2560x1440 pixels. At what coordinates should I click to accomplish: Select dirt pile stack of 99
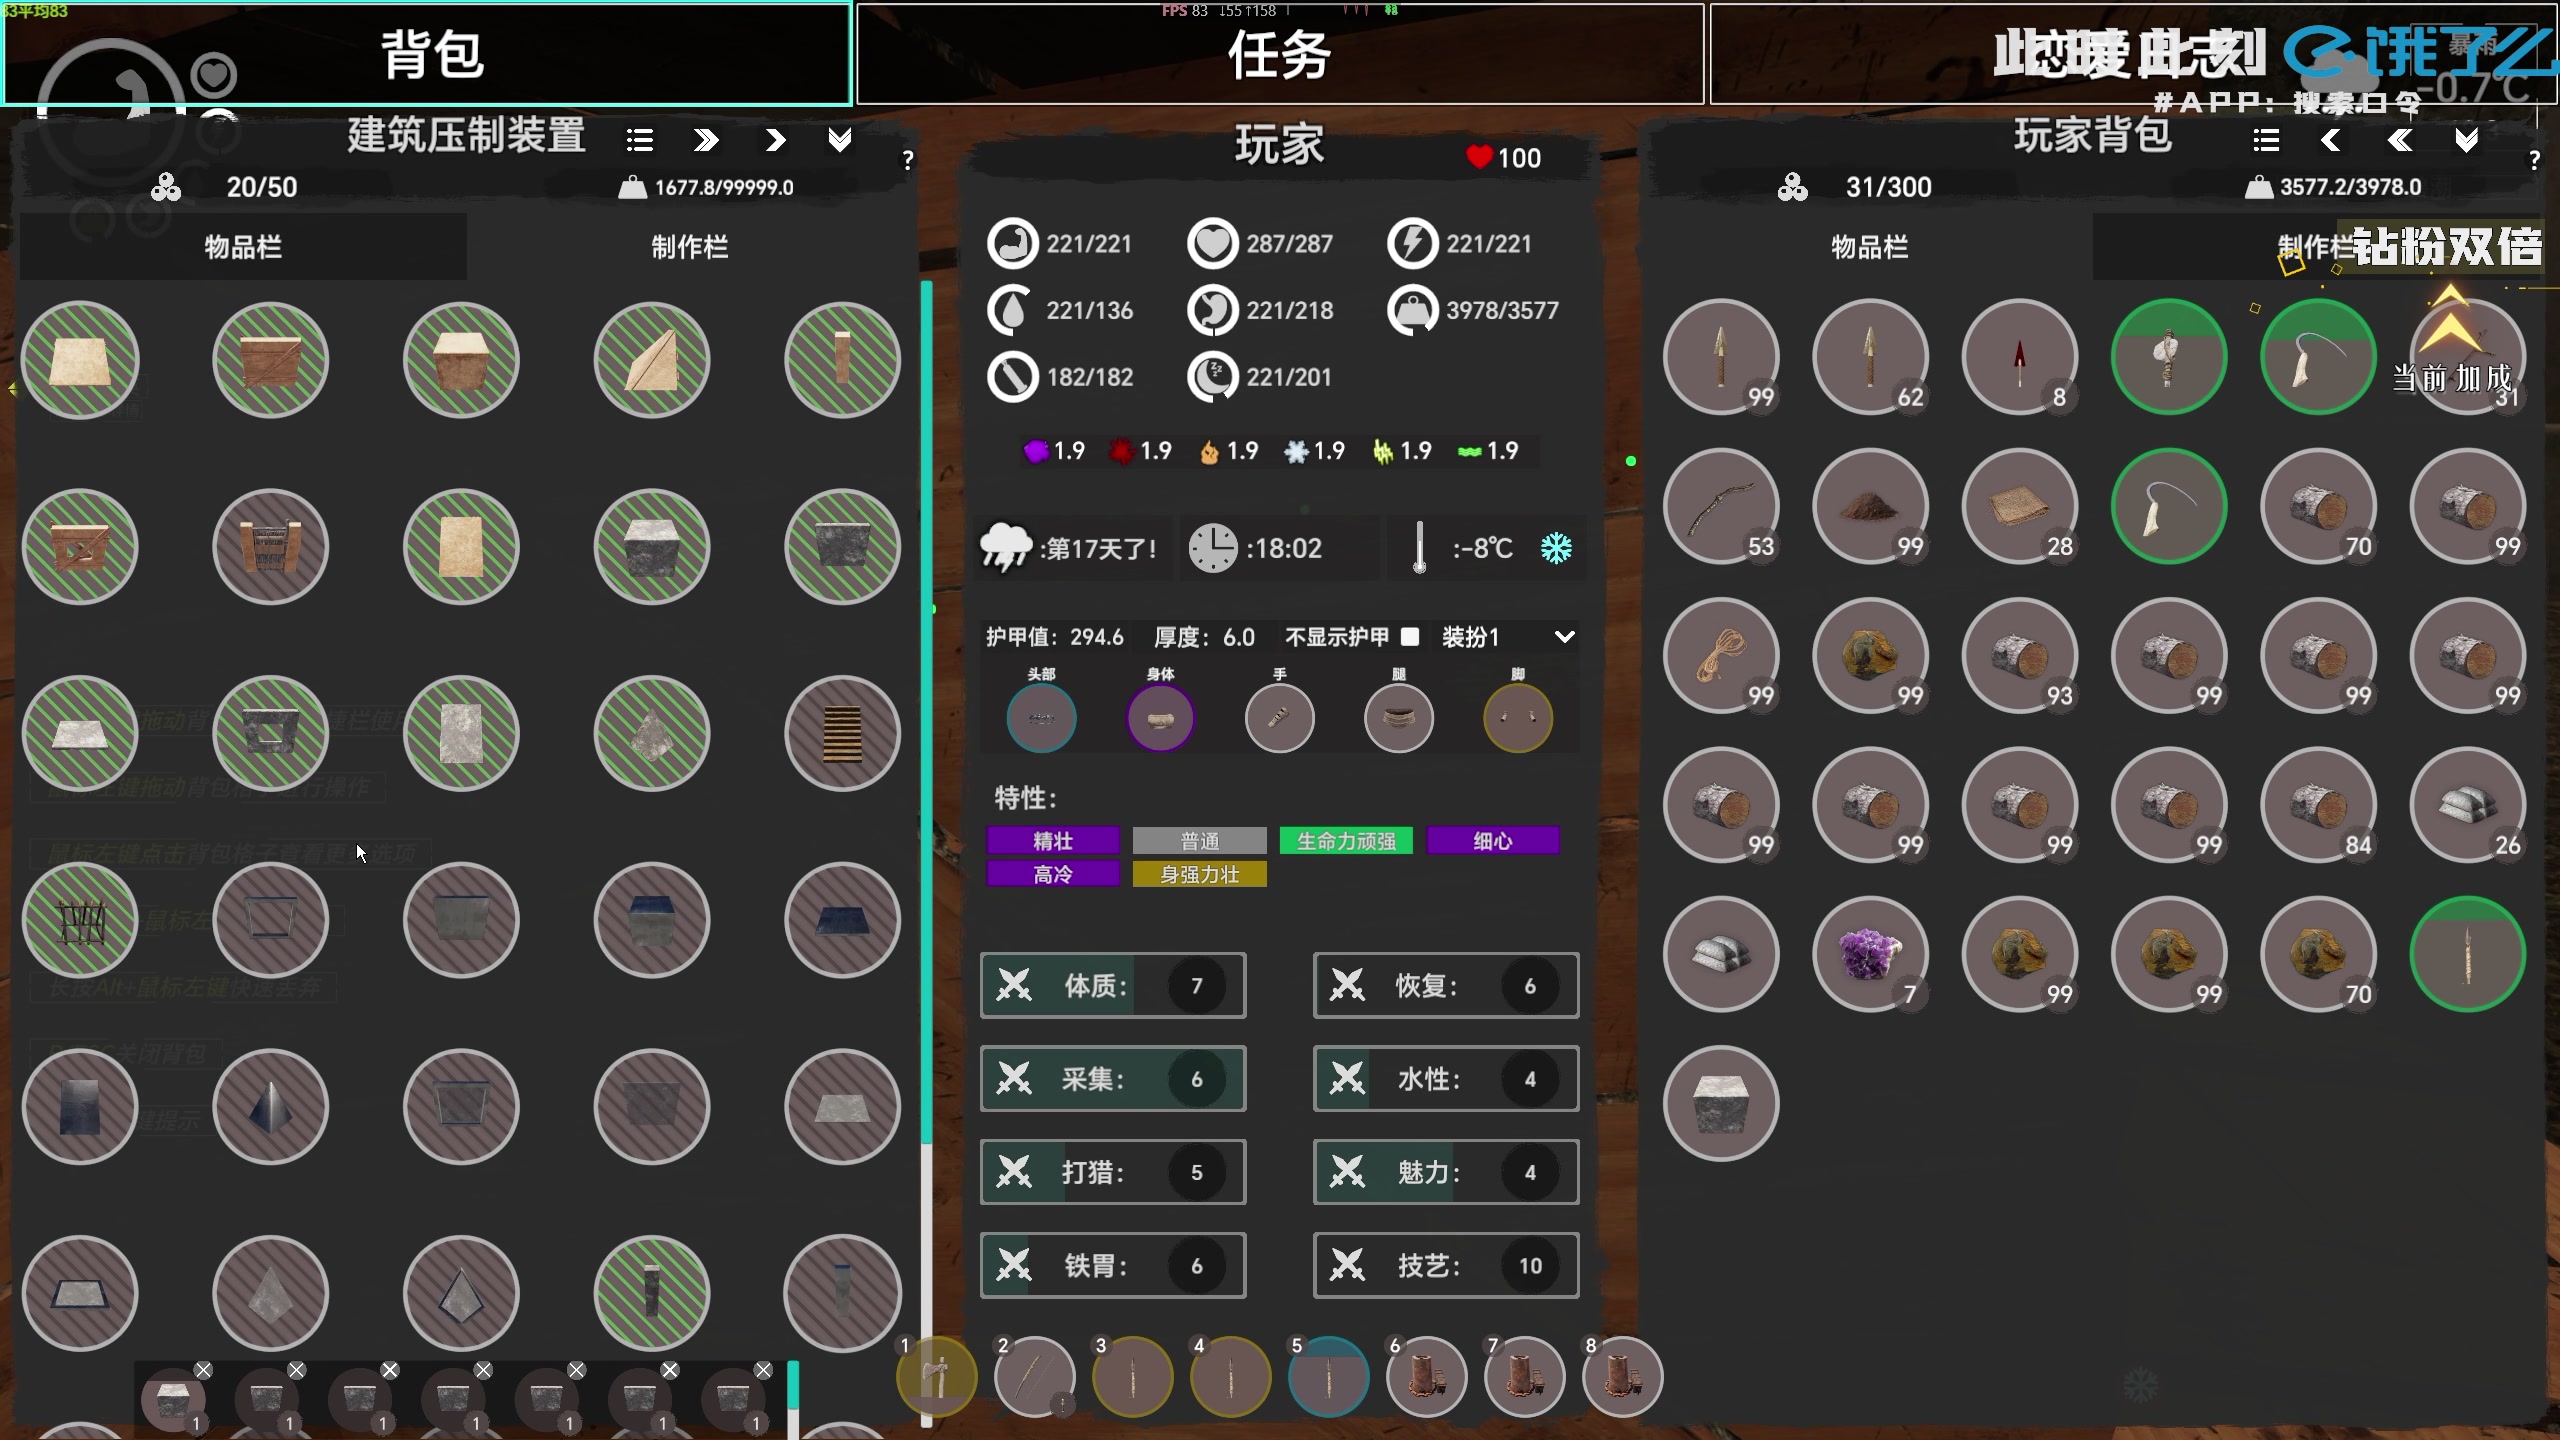pyautogui.click(x=1870, y=506)
